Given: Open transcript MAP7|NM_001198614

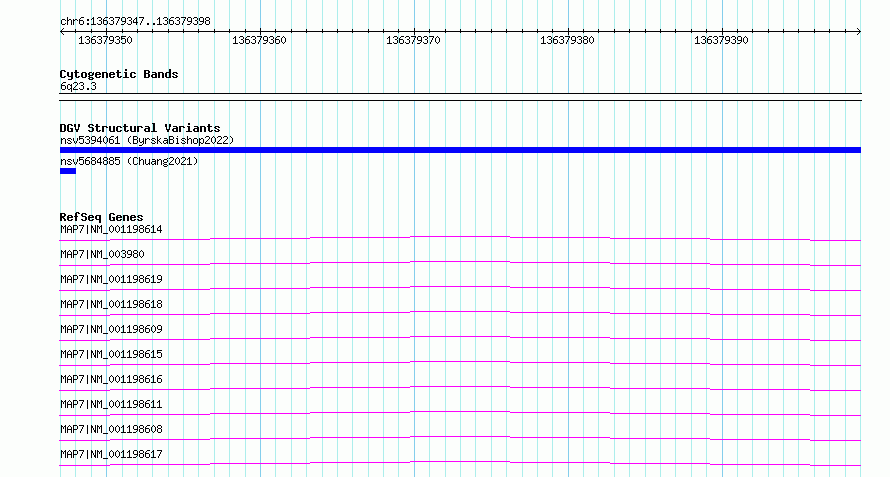Looking at the screenshot, I should [111, 229].
